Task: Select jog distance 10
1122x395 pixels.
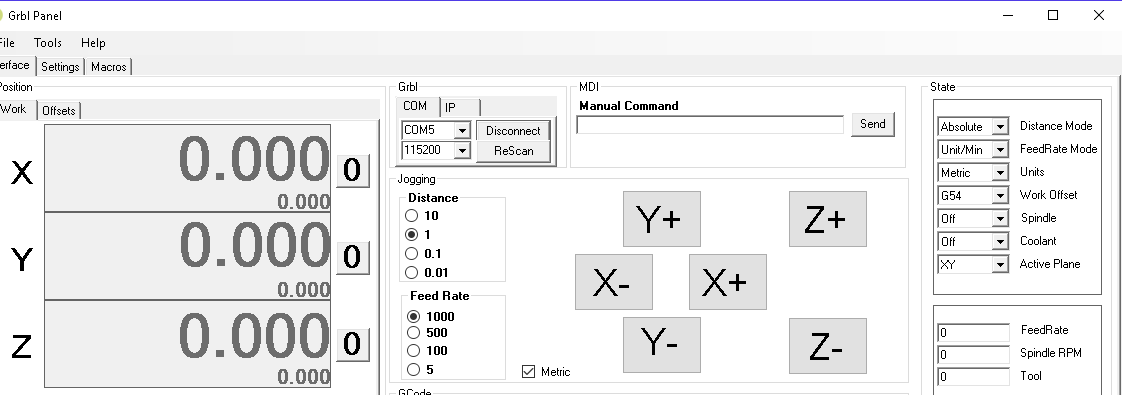Action: pos(422,215)
